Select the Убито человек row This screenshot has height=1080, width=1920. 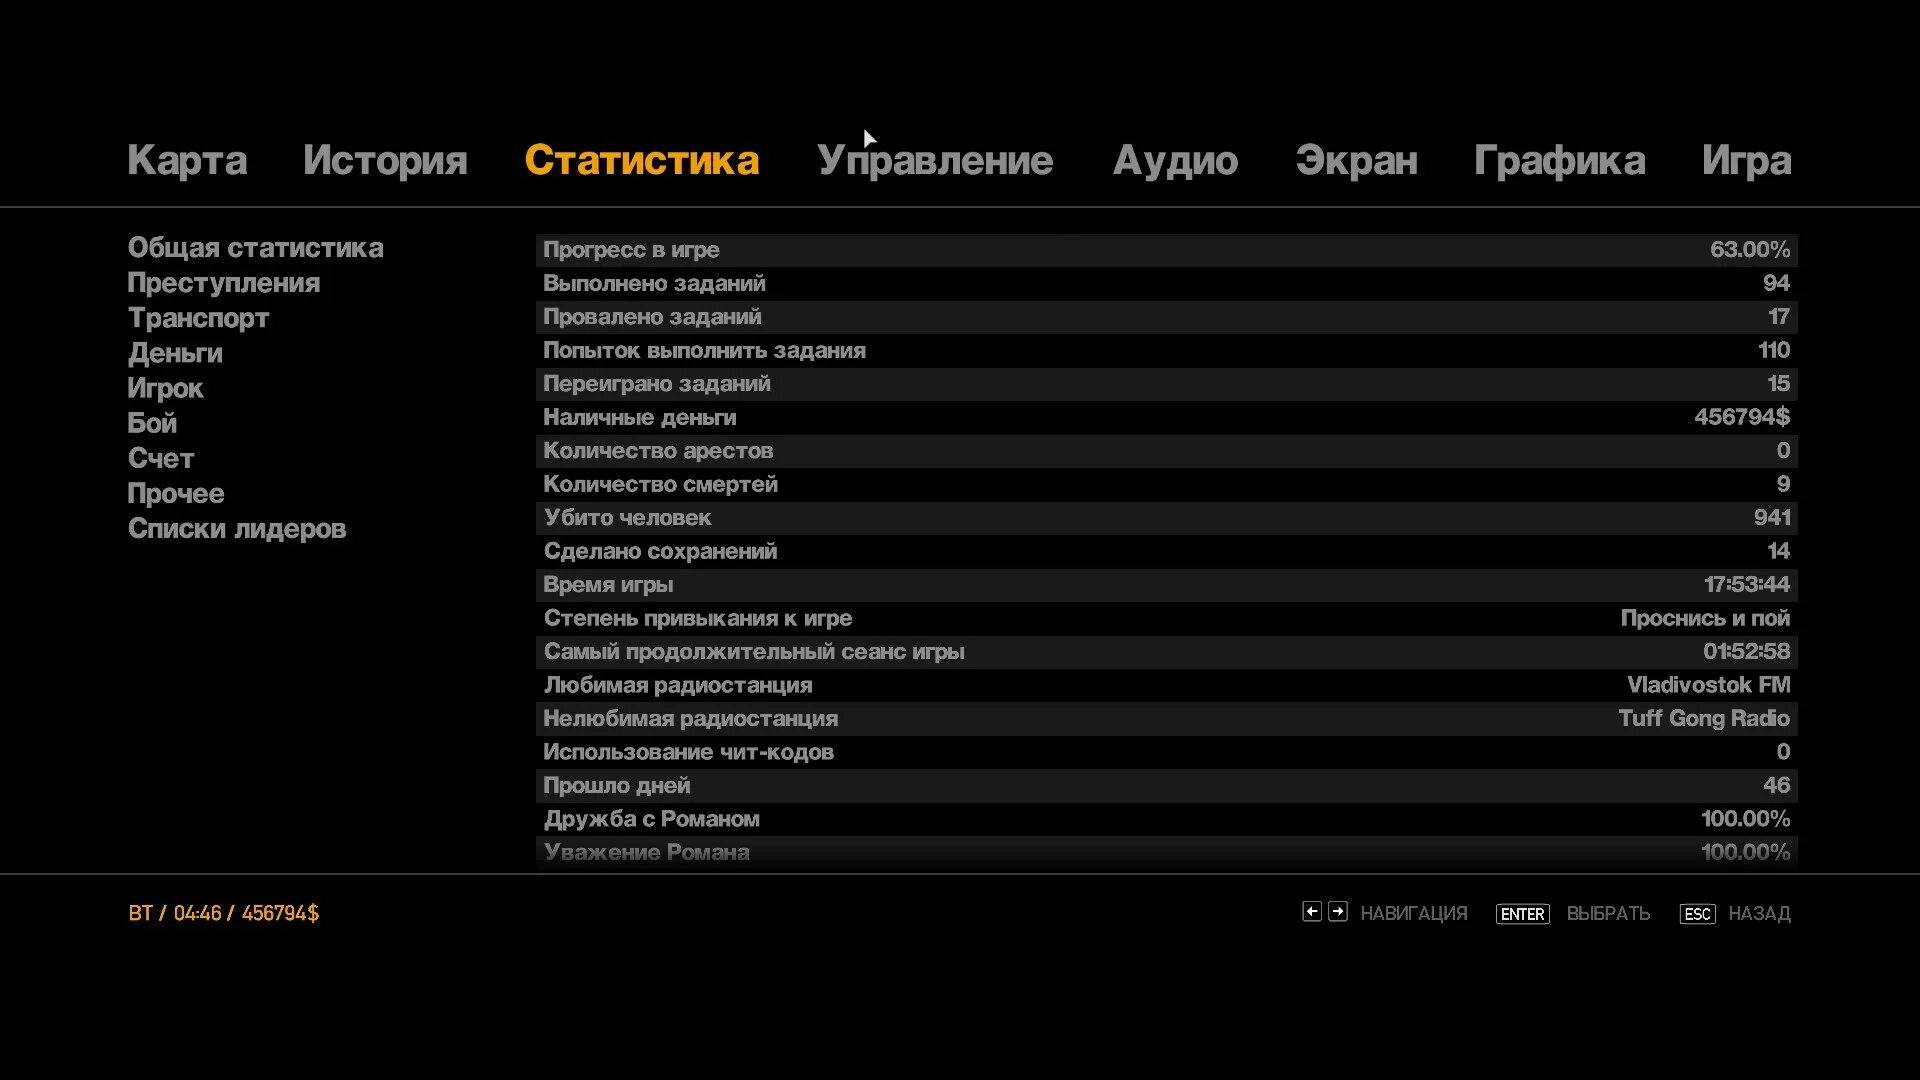[x=1166, y=518]
